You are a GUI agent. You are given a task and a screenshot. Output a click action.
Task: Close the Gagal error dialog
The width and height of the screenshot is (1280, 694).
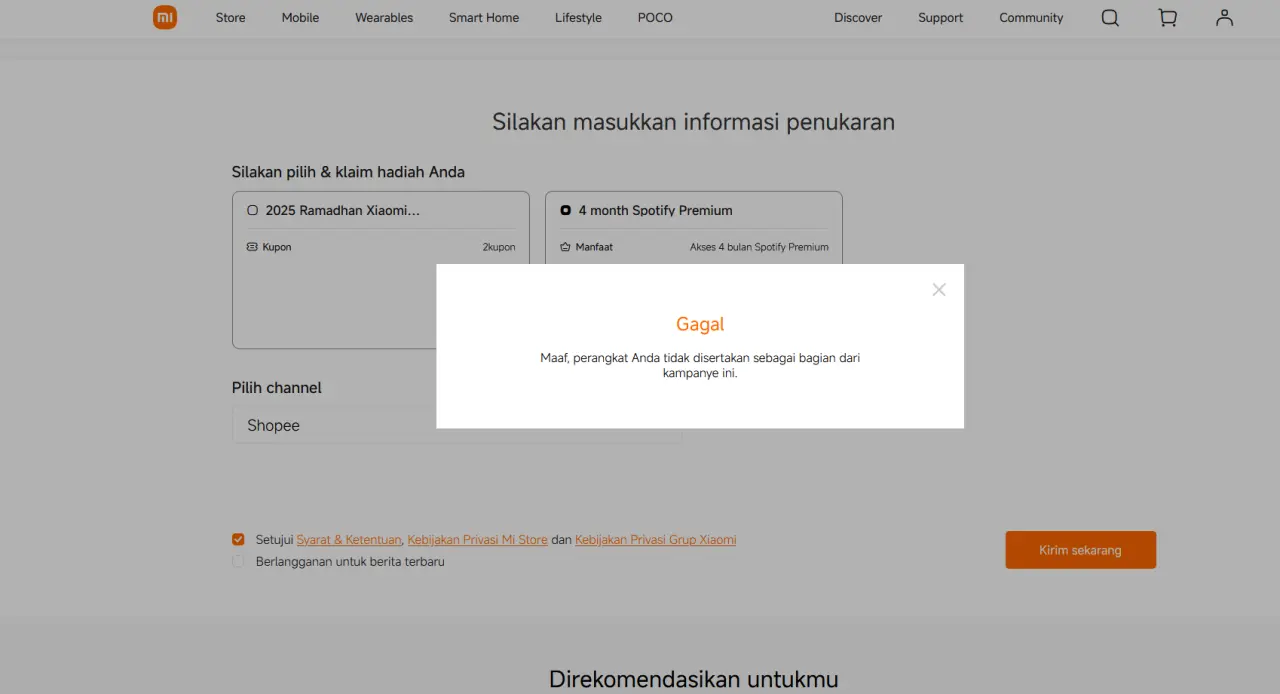938,289
